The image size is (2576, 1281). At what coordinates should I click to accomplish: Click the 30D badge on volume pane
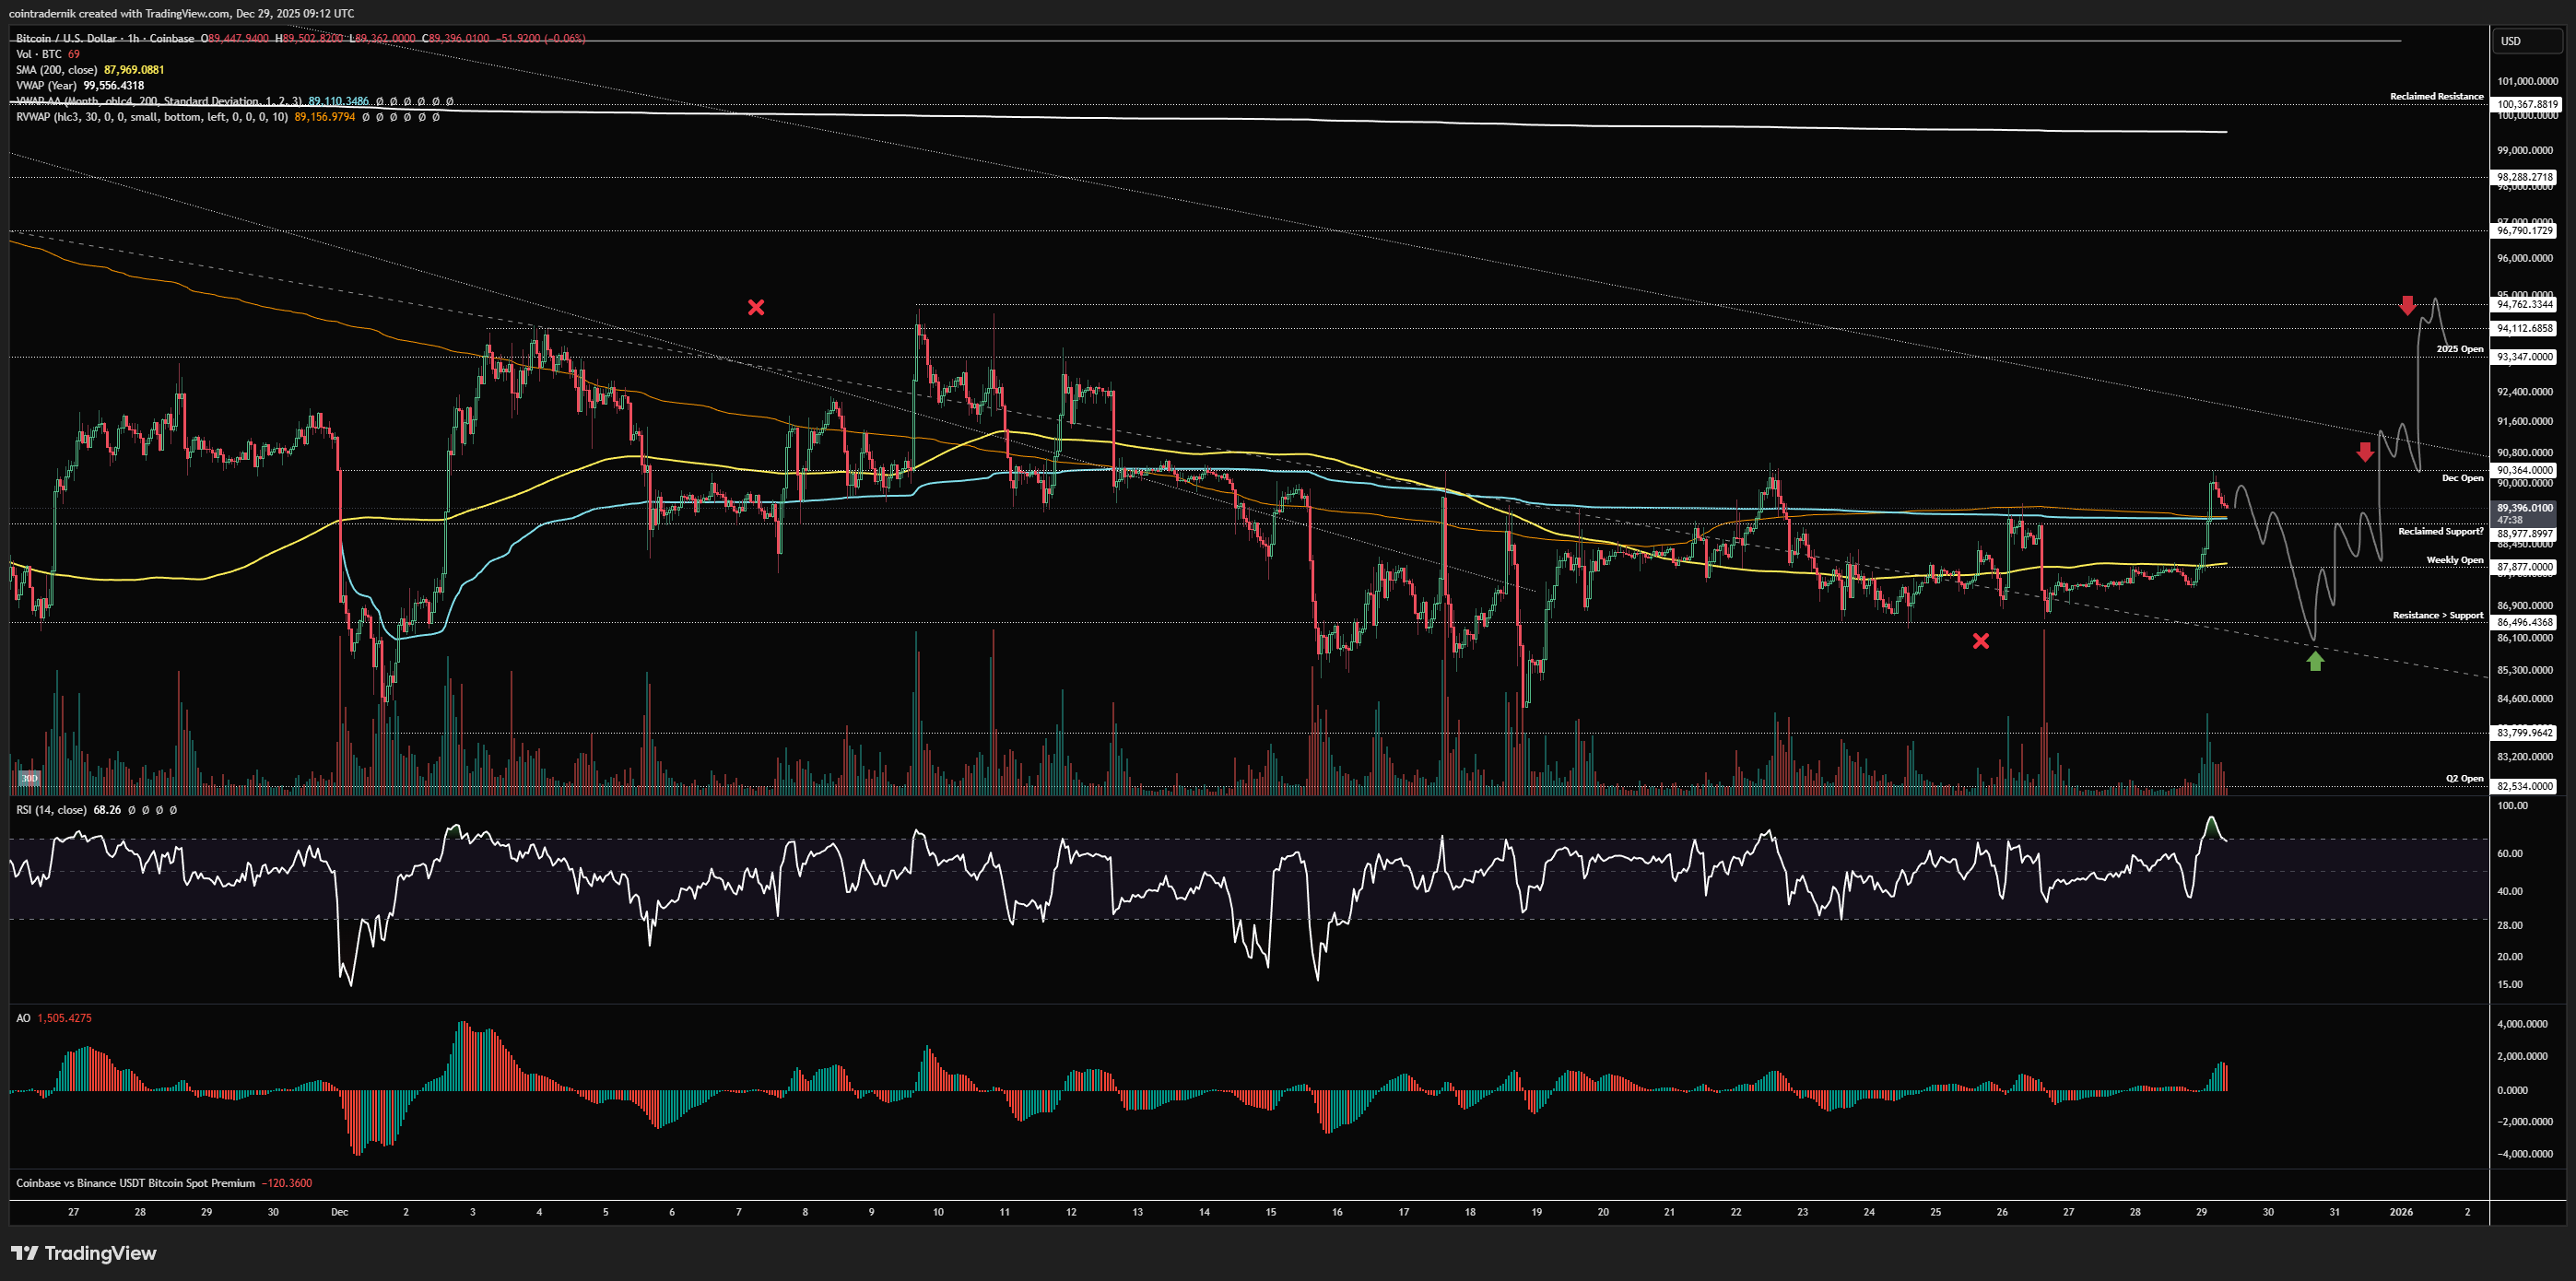[x=29, y=778]
